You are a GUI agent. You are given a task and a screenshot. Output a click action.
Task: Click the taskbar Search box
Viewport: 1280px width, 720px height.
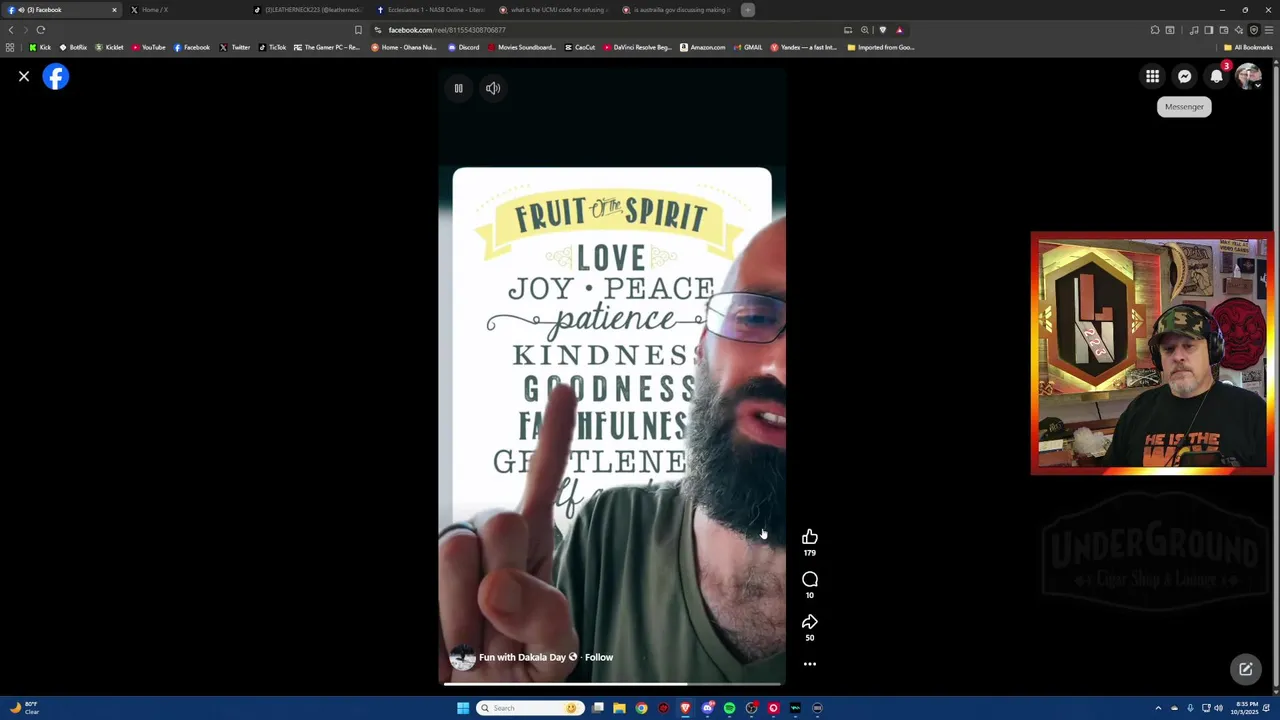pyautogui.click(x=529, y=708)
